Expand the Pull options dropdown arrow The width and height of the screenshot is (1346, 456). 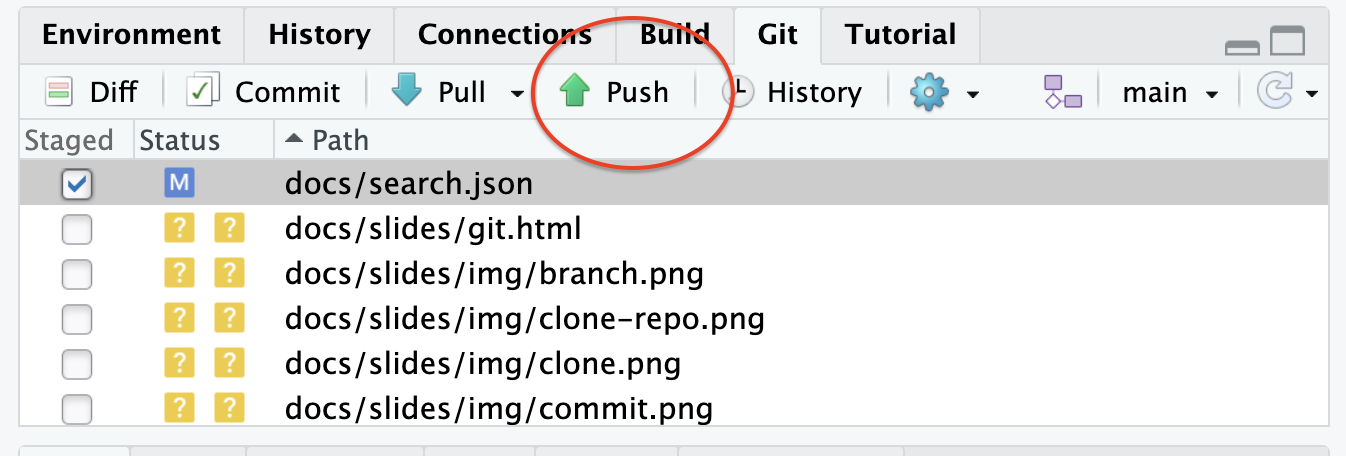tap(516, 94)
